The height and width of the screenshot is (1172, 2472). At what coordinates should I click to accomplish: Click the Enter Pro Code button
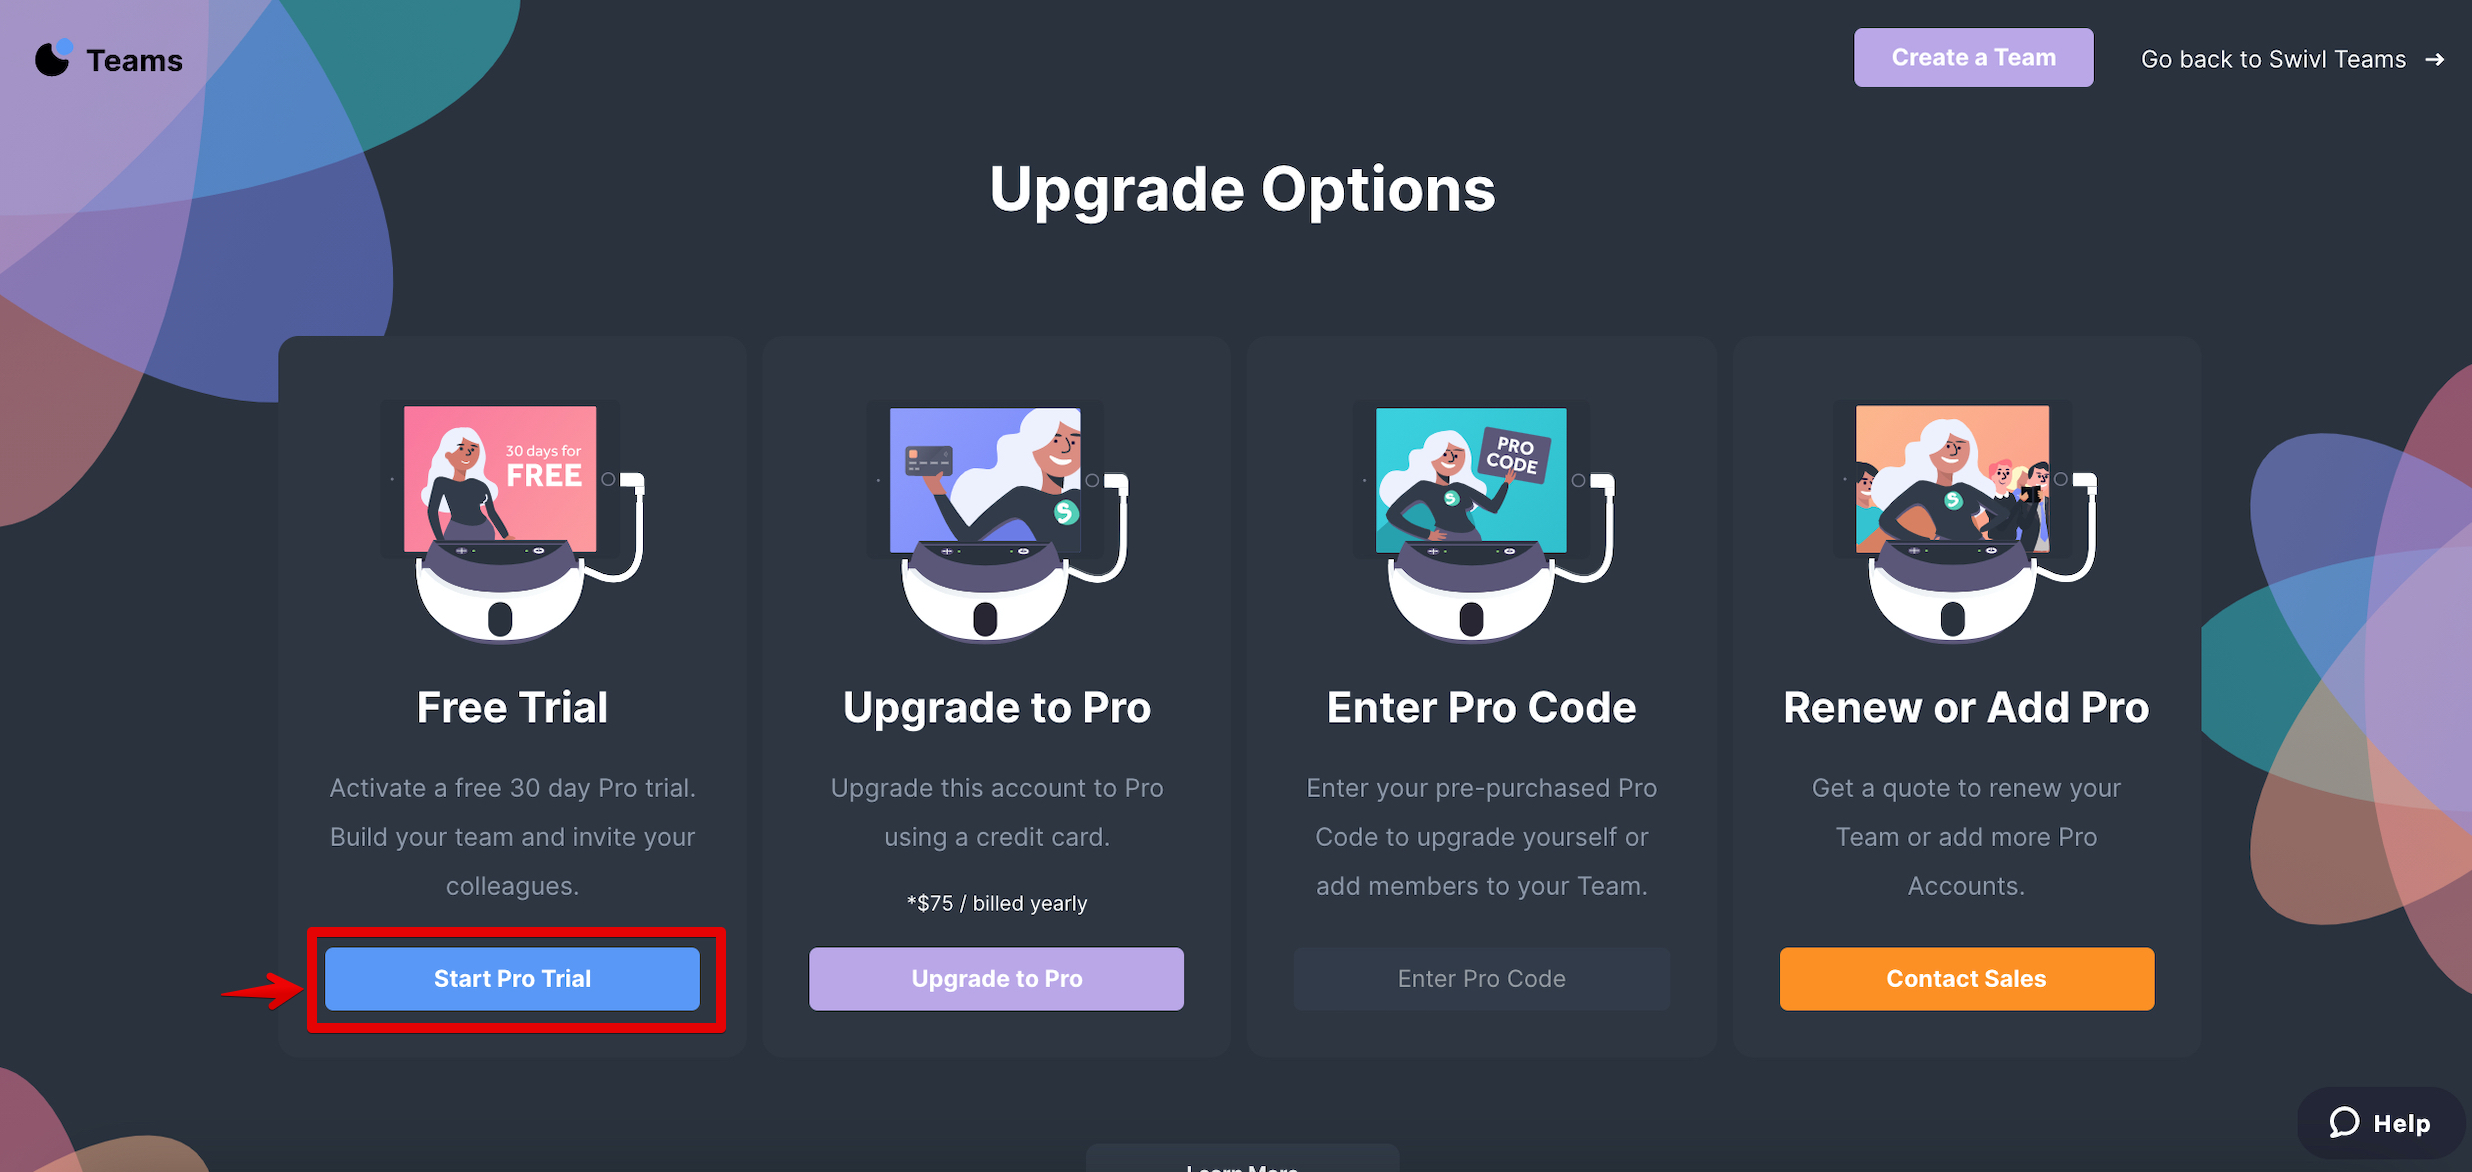(1481, 978)
